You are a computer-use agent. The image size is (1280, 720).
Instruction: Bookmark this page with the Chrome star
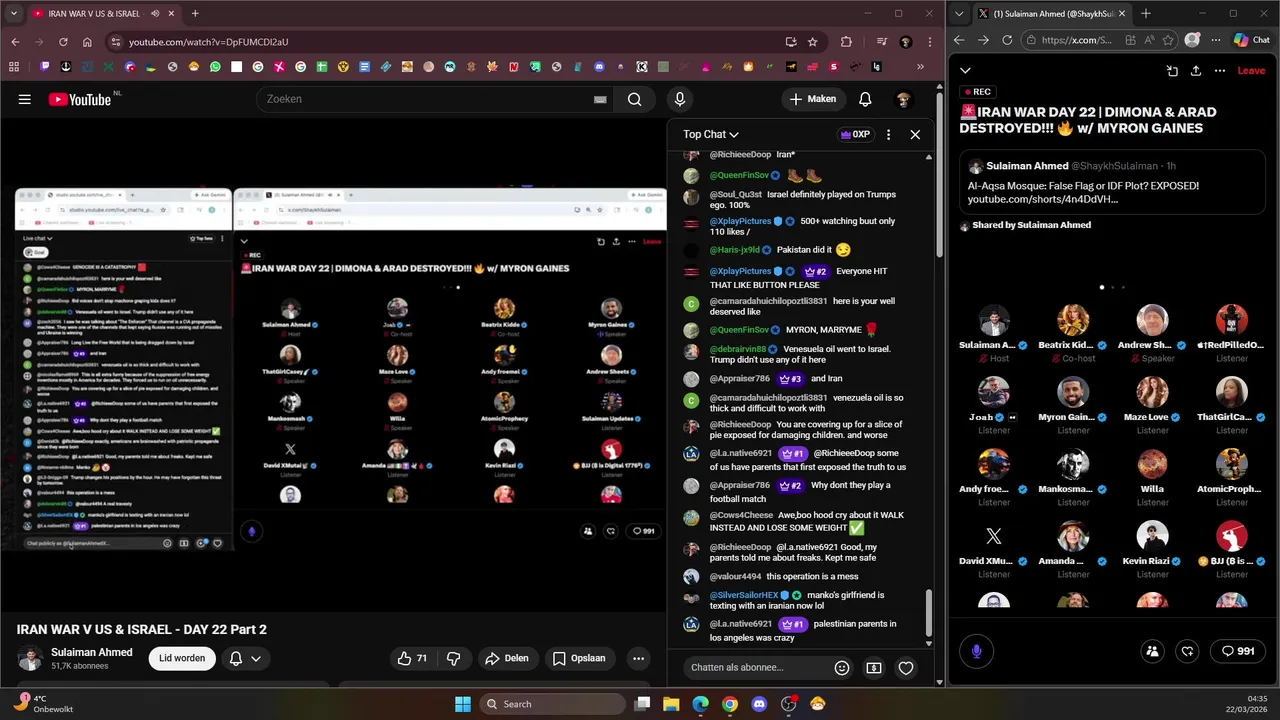(x=813, y=42)
